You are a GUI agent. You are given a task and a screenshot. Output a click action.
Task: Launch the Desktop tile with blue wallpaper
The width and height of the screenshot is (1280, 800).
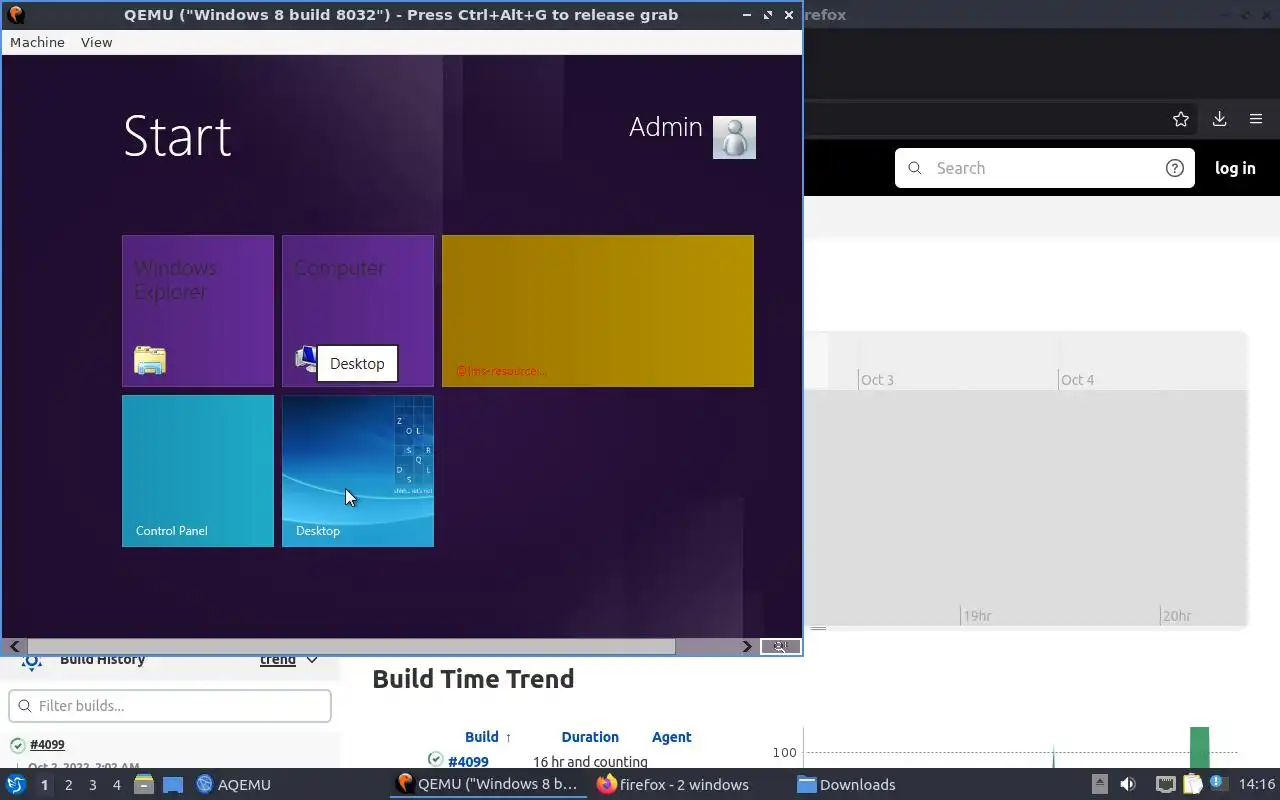358,471
